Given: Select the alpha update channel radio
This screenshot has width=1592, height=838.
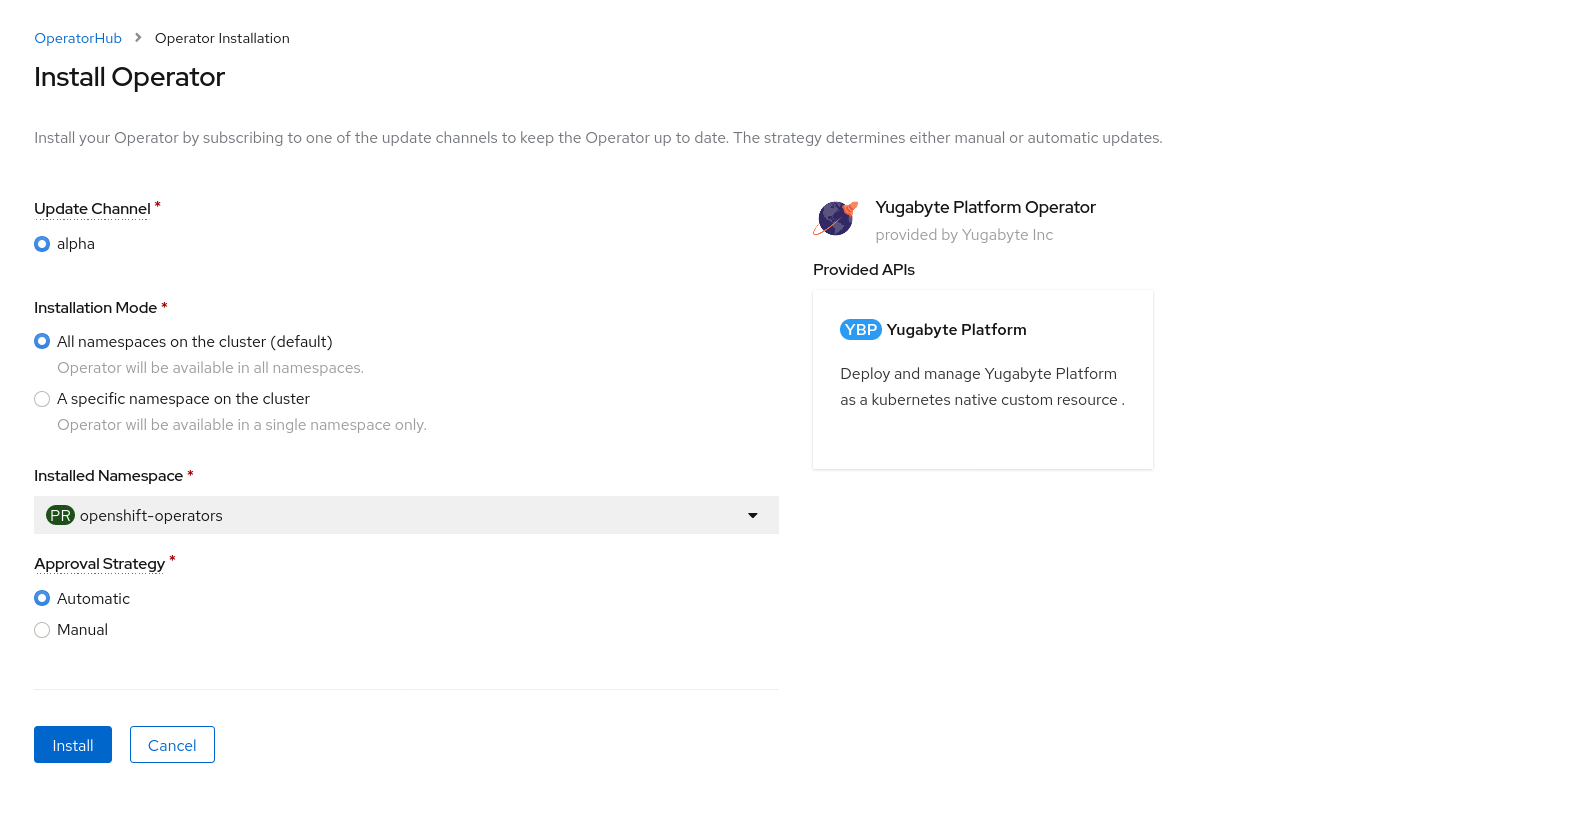Looking at the screenshot, I should point(42,244).
